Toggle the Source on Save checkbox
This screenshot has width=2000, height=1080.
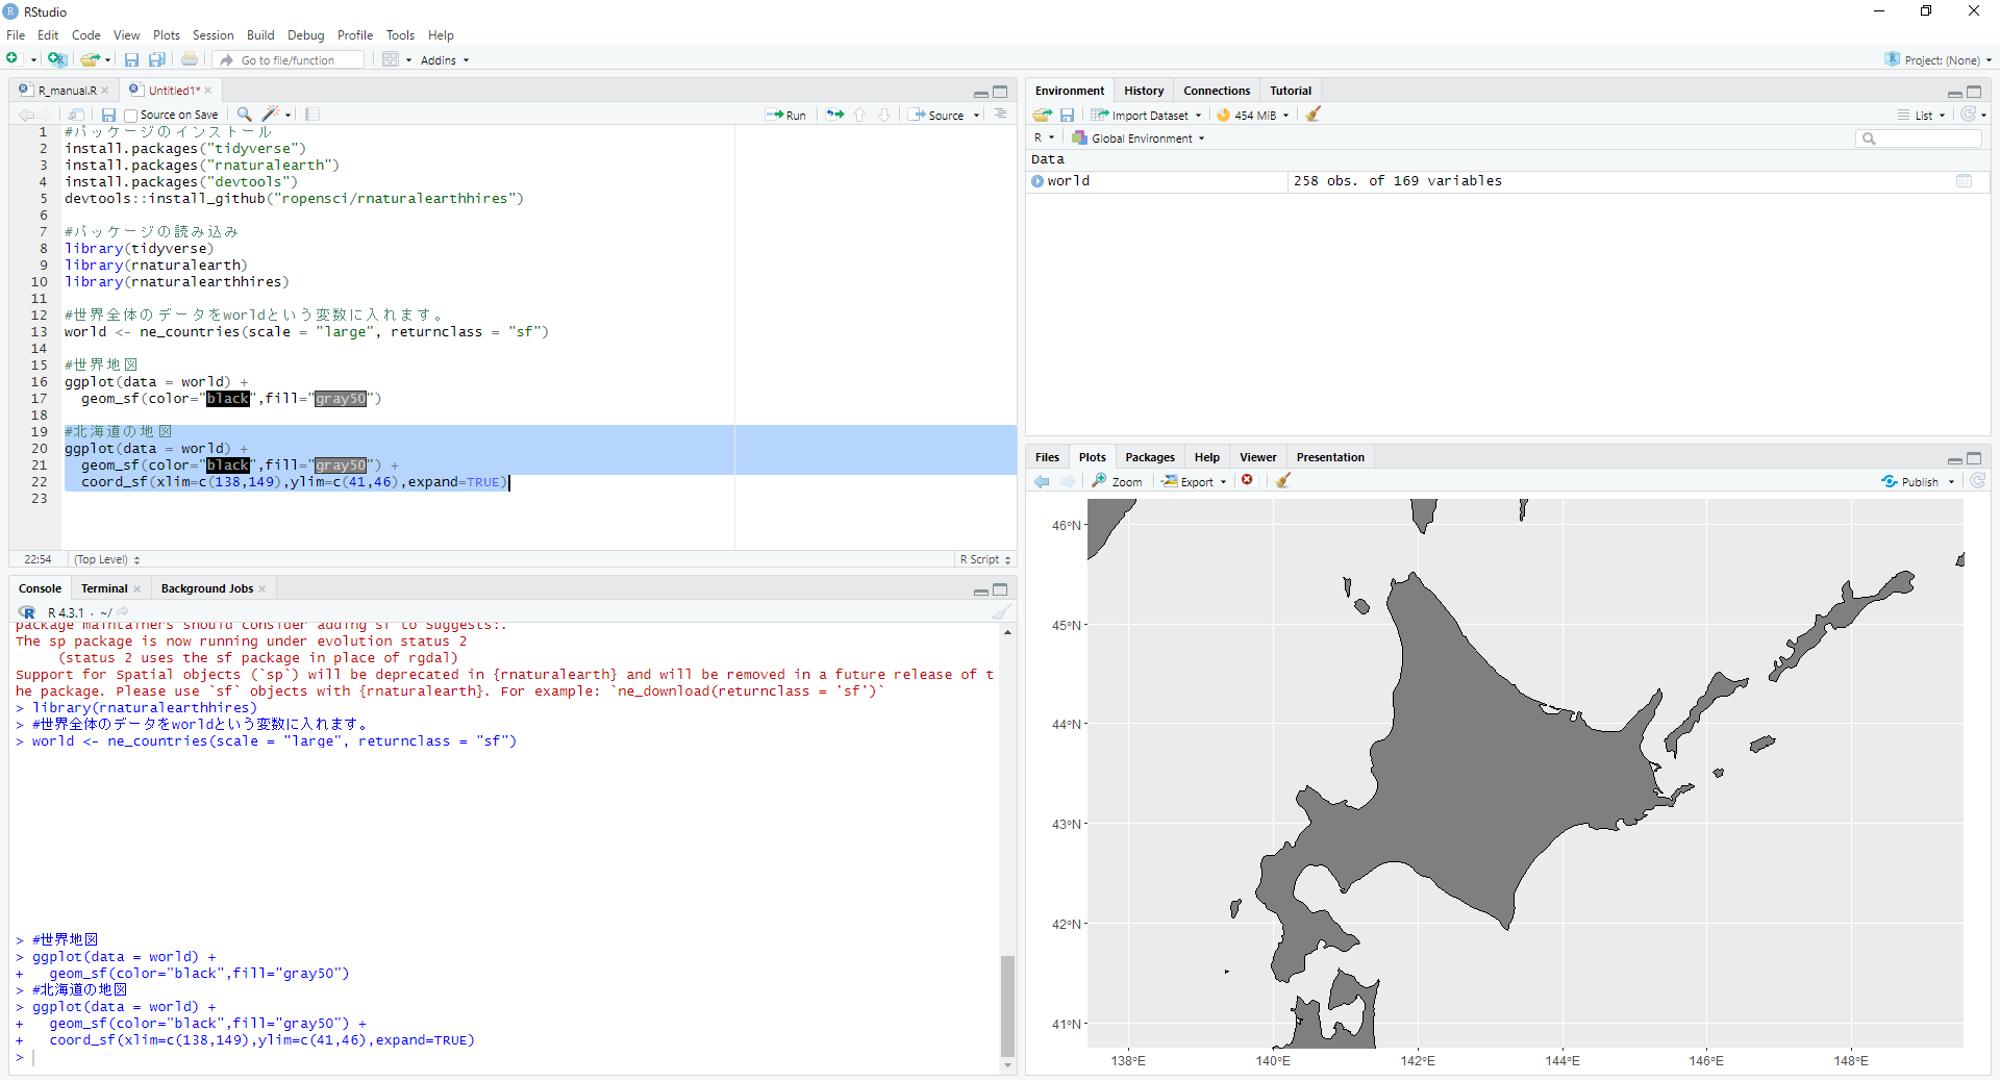[x=131, y=116]
